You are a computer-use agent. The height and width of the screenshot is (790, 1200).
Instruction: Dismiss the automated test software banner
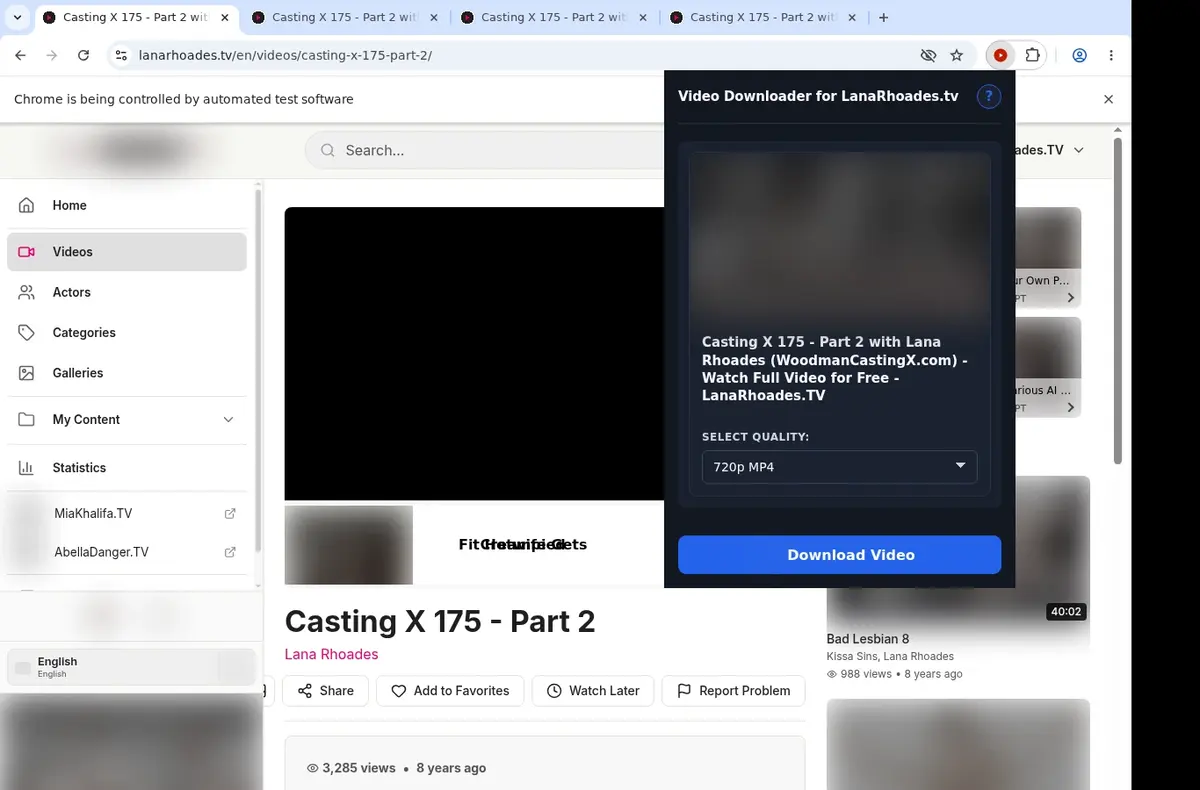pos(1108,99)
